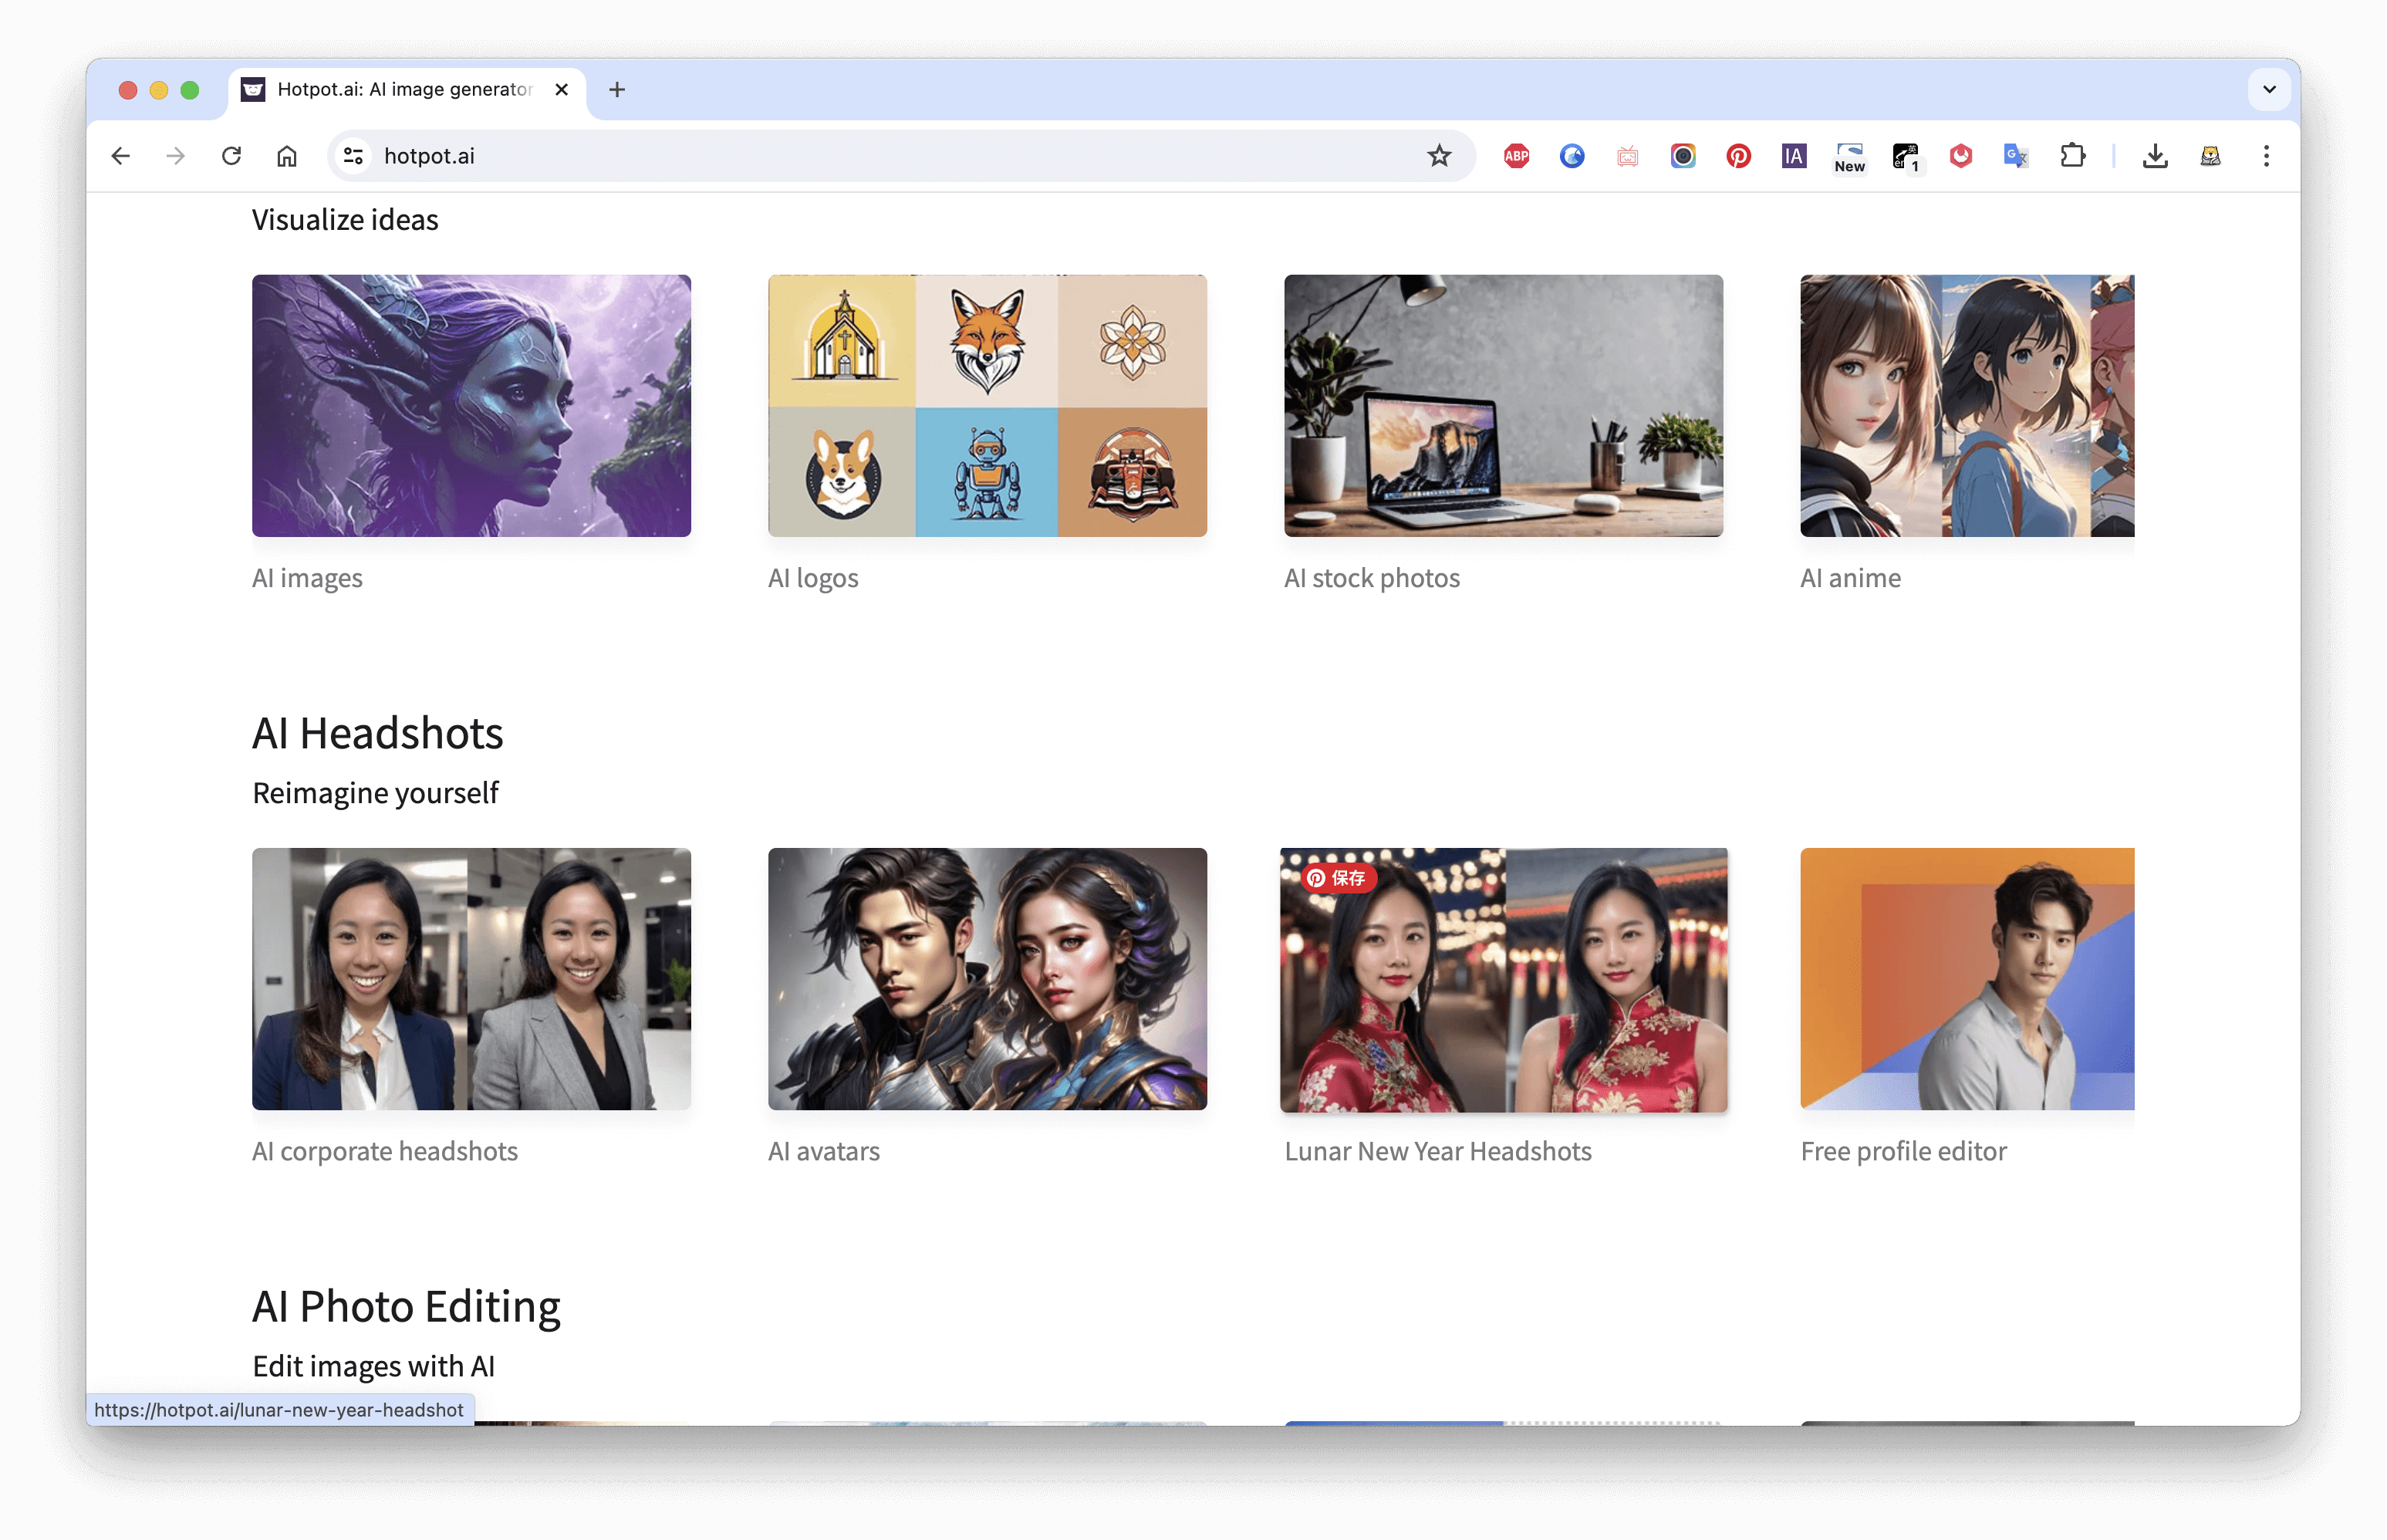This screenshot has width=2387, height=1540.
Task: Open the red shield extension icon
Action: [1960, 156]
